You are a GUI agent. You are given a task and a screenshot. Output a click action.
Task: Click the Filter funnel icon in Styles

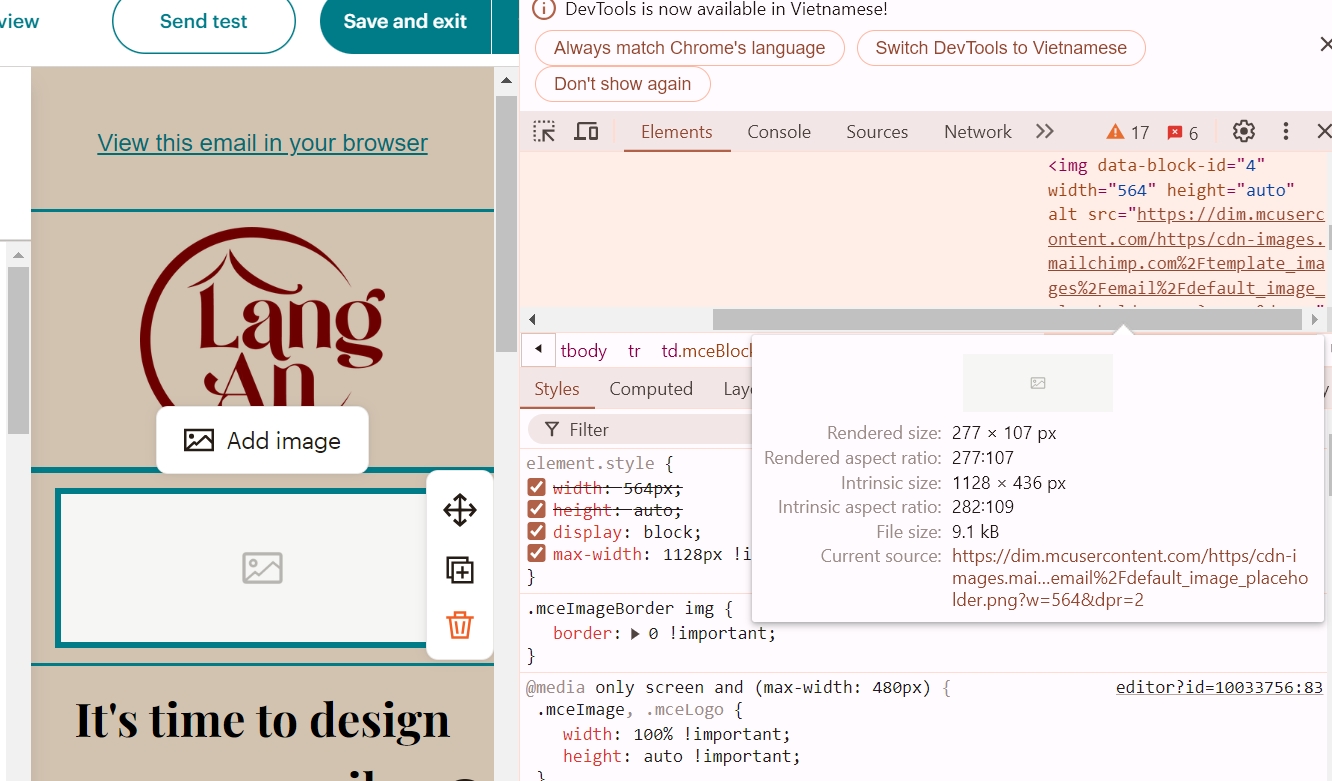[551, 429]
